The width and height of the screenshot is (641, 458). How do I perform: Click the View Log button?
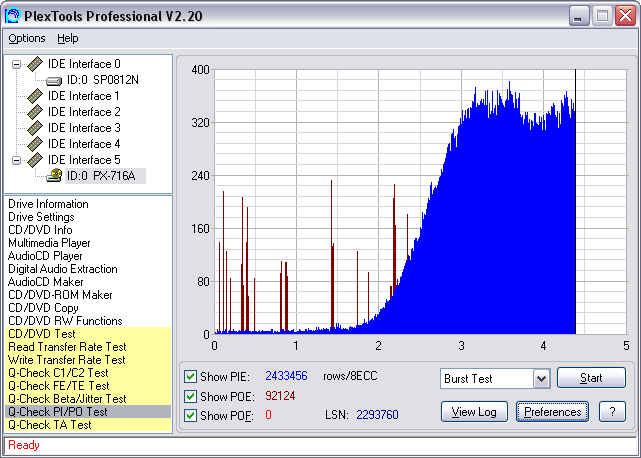point(474,412)
